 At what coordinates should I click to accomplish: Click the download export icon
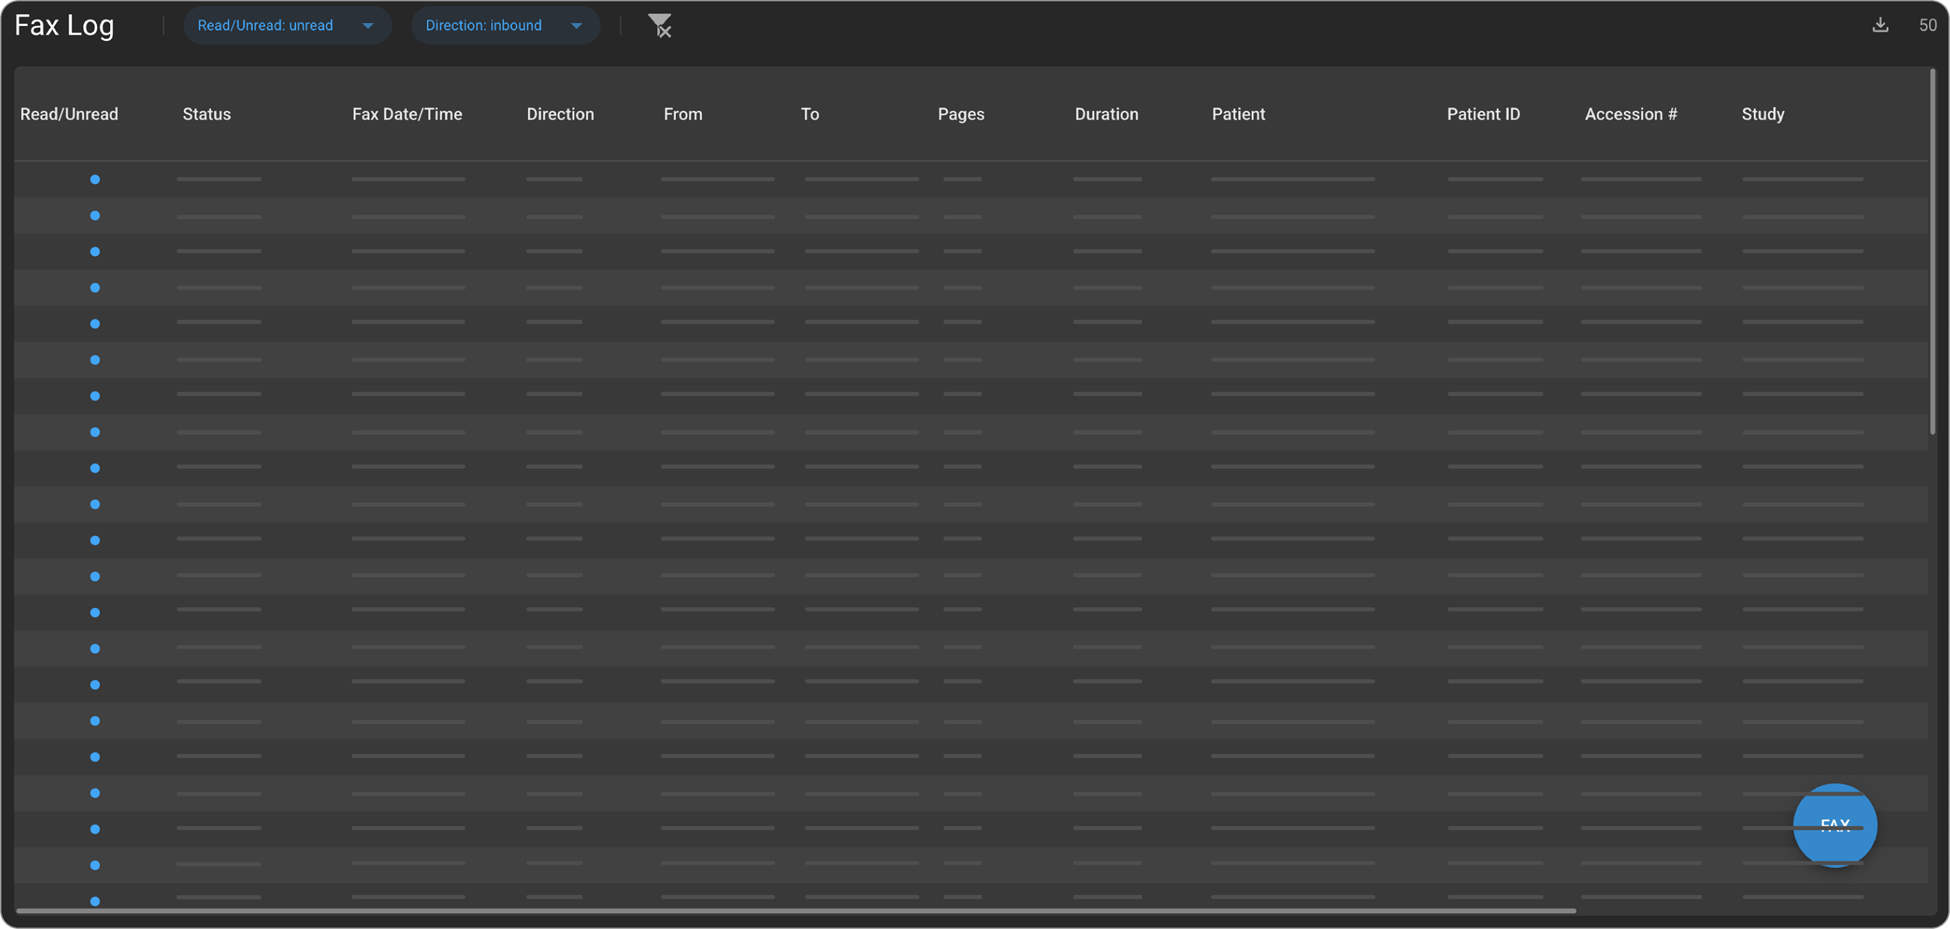point(1880,25)
